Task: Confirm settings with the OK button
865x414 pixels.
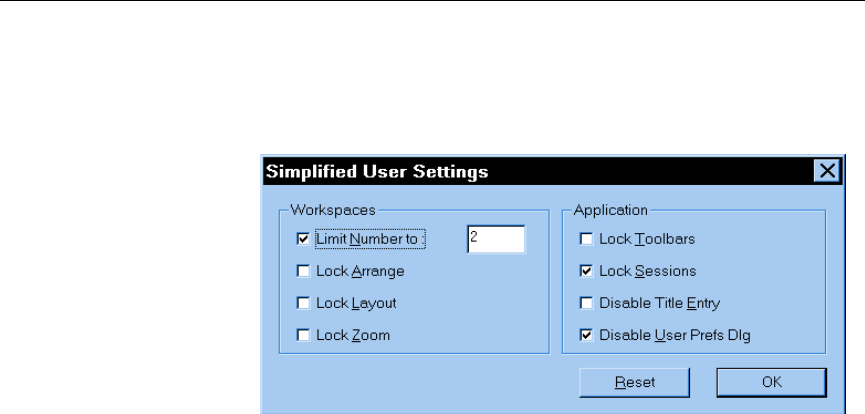Action: point(770,381)
